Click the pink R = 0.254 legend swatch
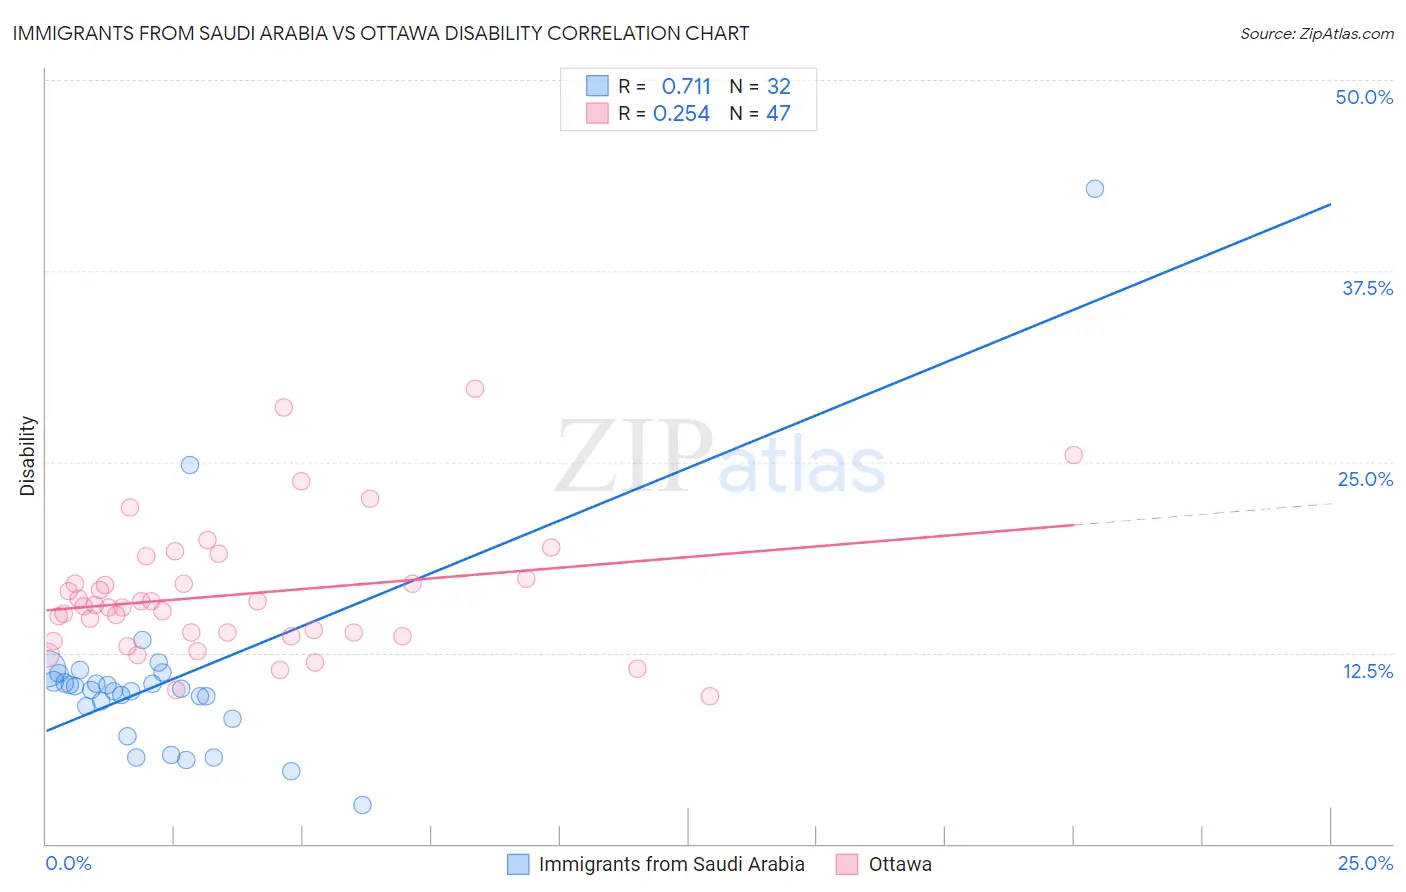Image resolution: width=1406 pixels, height=892 pixels. [x=597, y=113]
